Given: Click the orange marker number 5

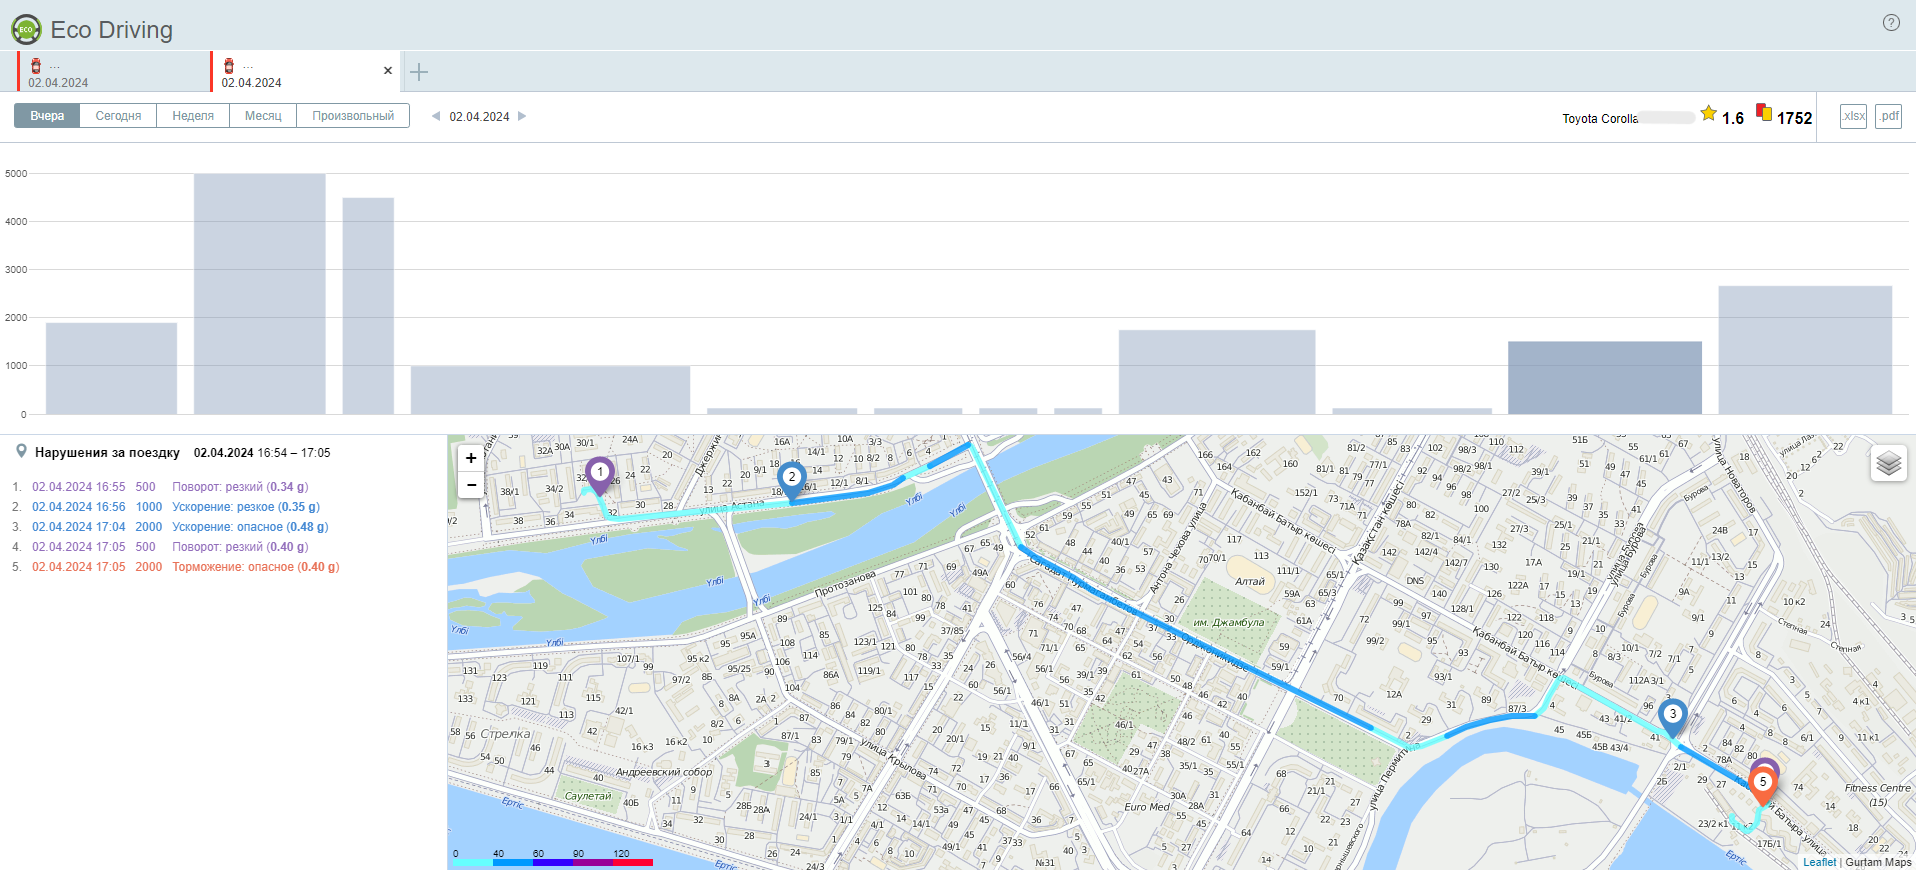Looking at the screenshot, I should pyautogui.click(x=1763, y=784).
